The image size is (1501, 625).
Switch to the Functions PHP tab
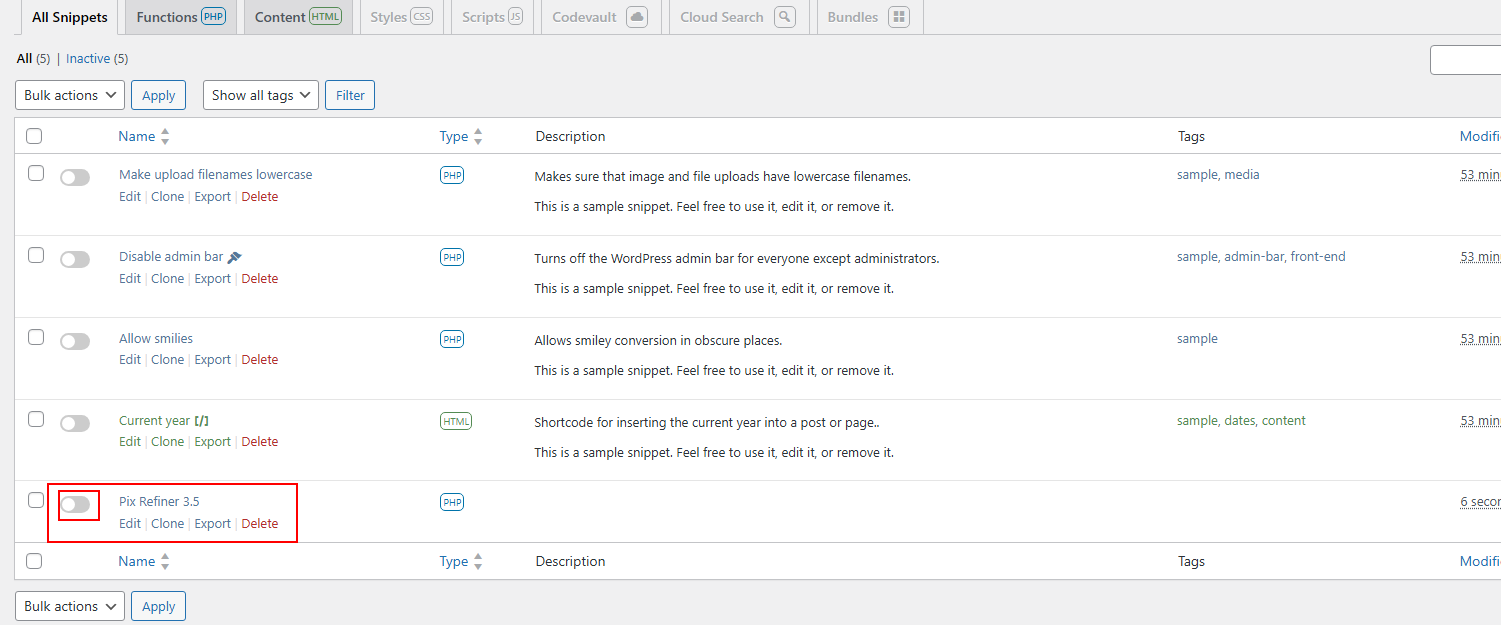pos(180,16)
